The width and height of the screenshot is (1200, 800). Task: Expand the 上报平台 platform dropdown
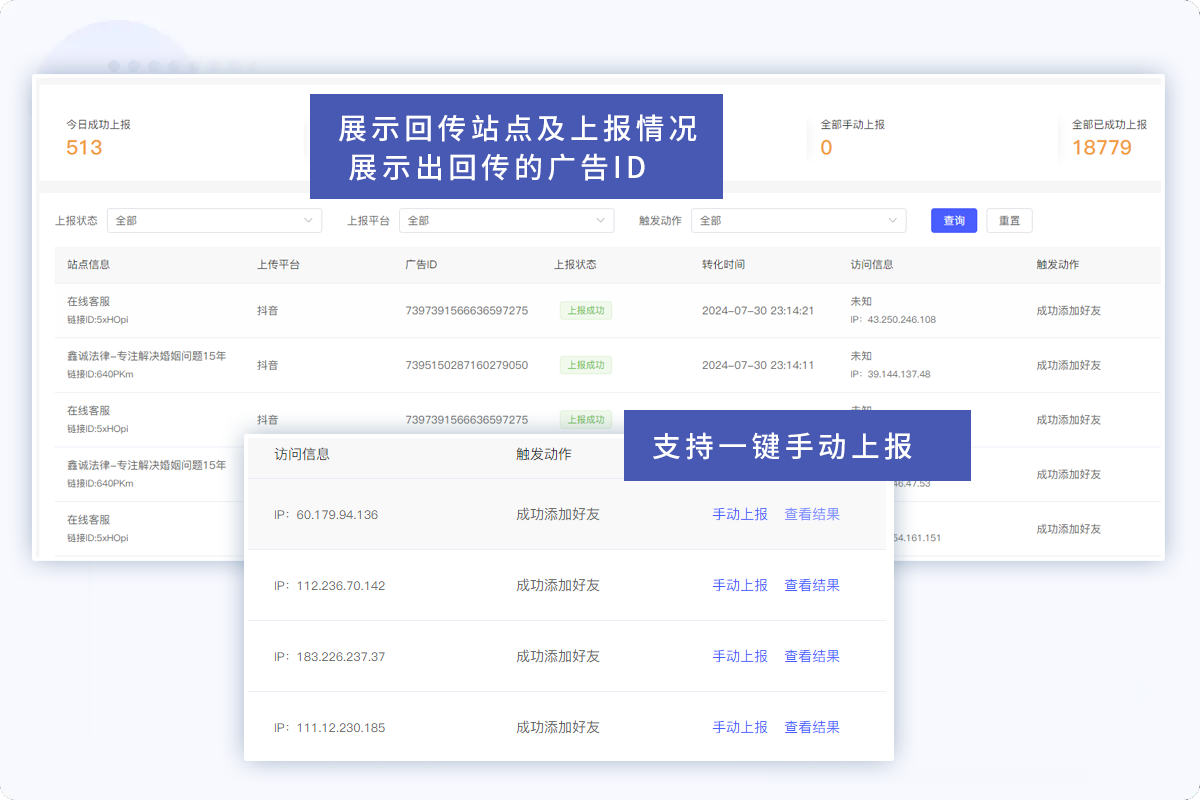(x=506, y=220)
